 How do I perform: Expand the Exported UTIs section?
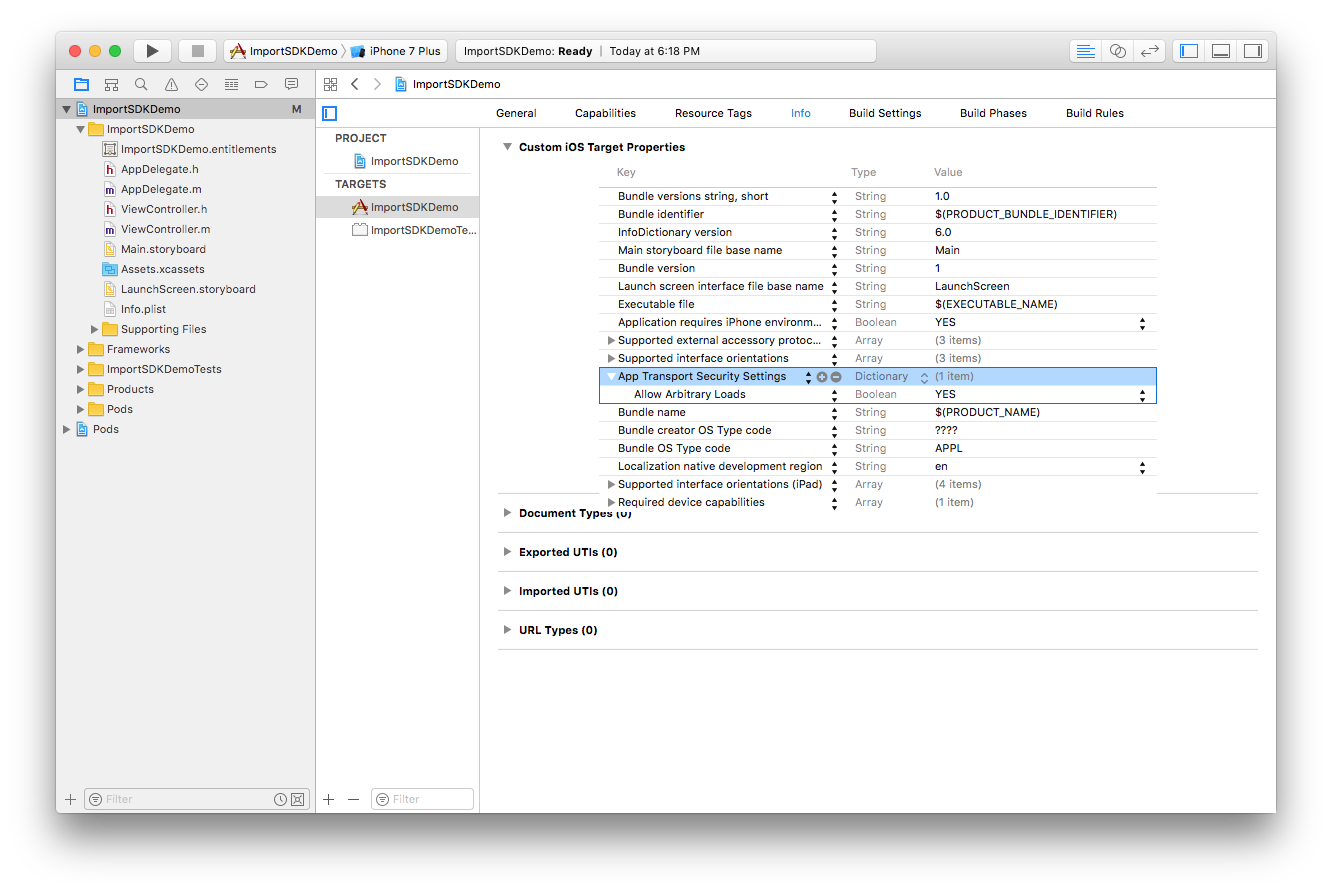point(507,552)
